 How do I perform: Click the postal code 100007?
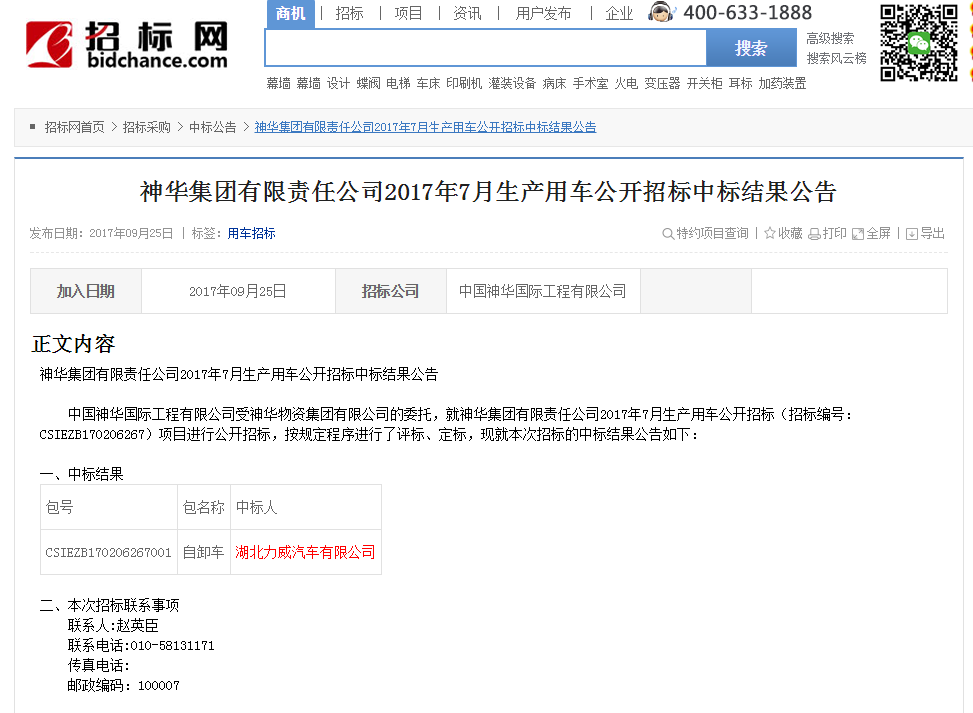click(159, 686)
